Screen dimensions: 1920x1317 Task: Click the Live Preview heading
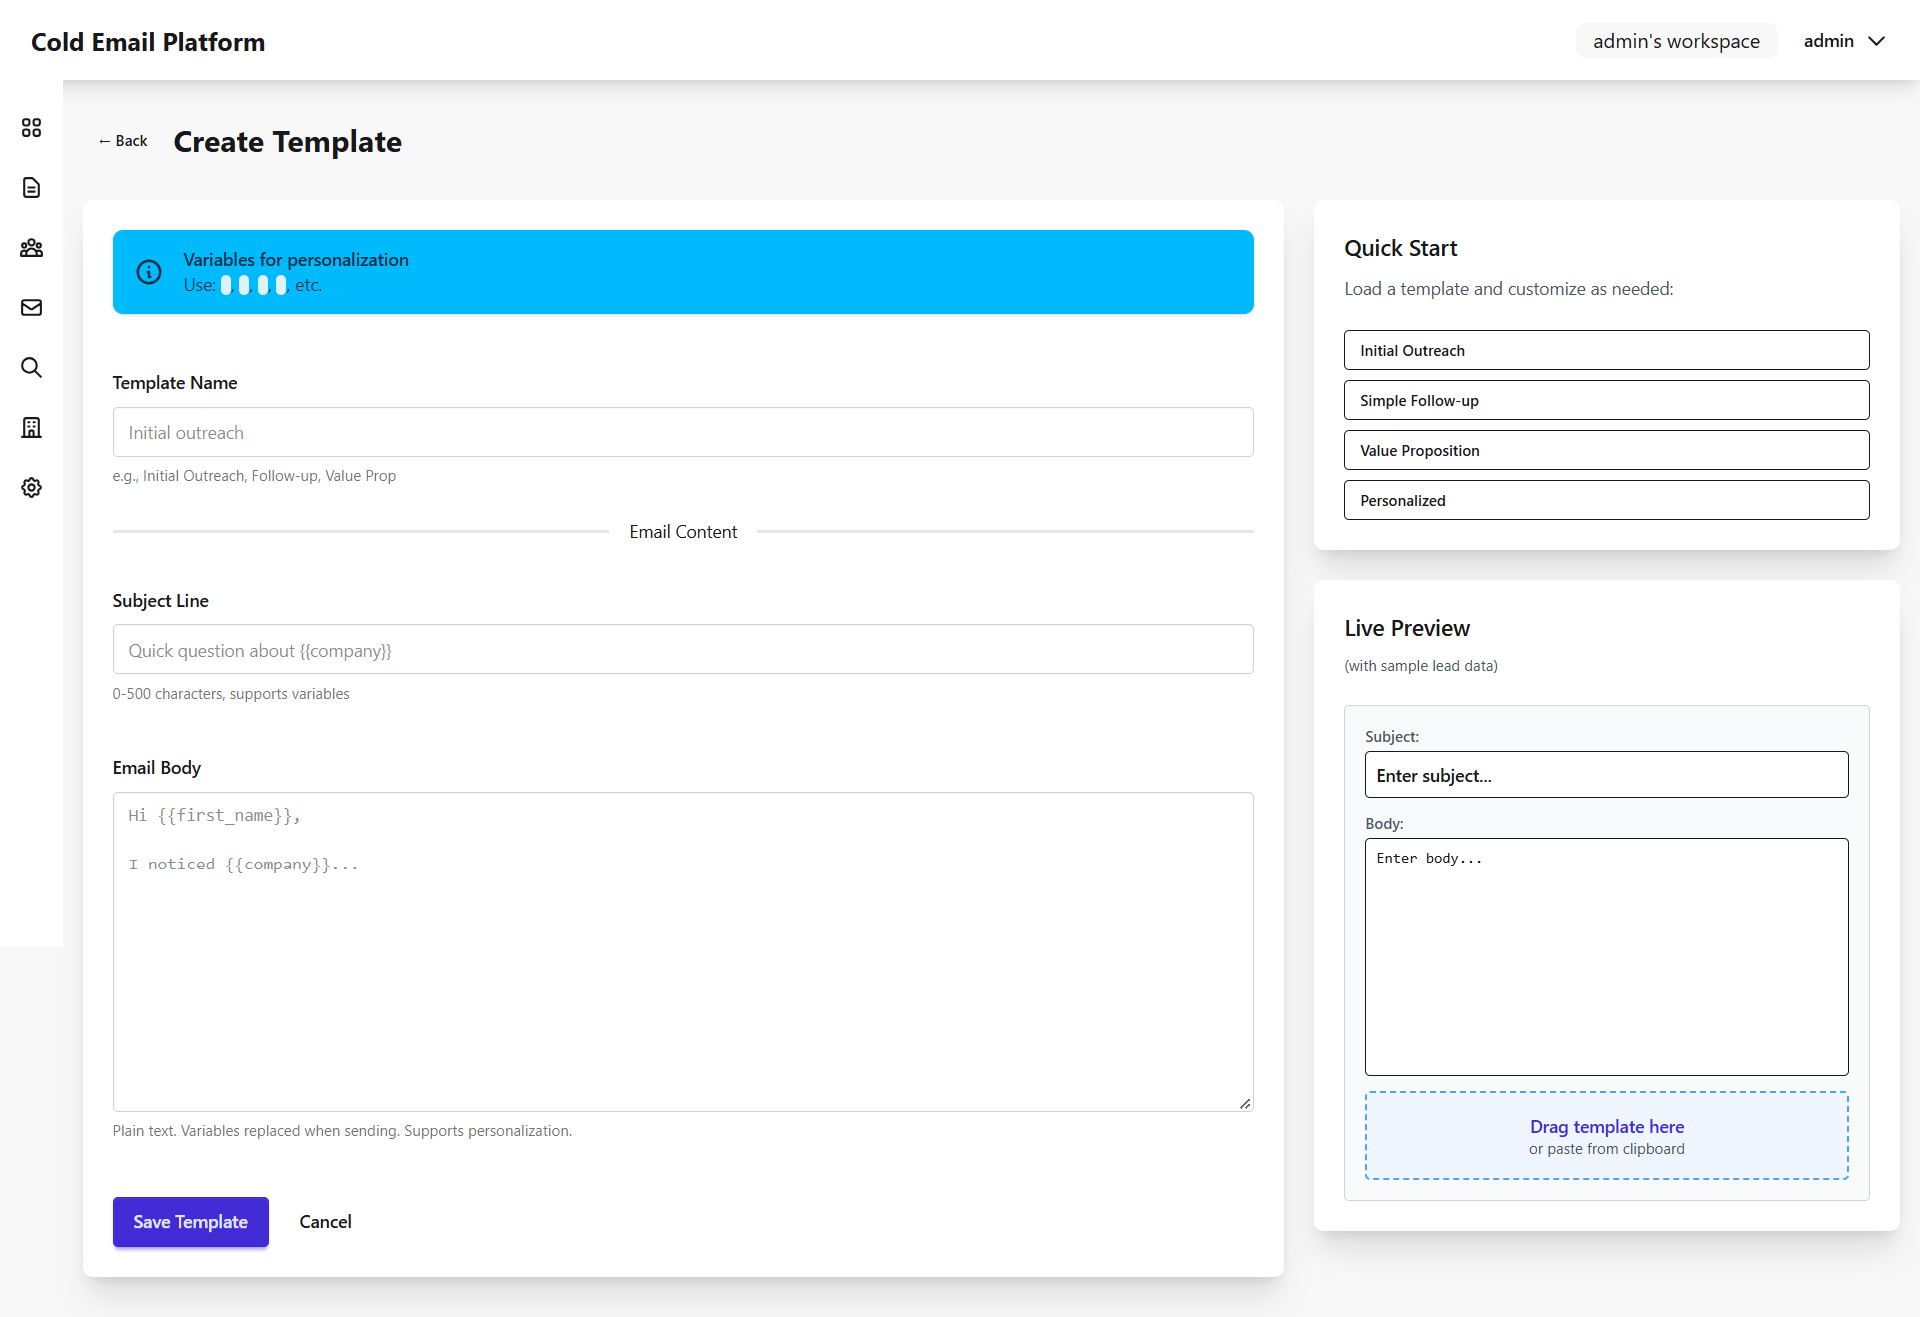pos(1407,628)
